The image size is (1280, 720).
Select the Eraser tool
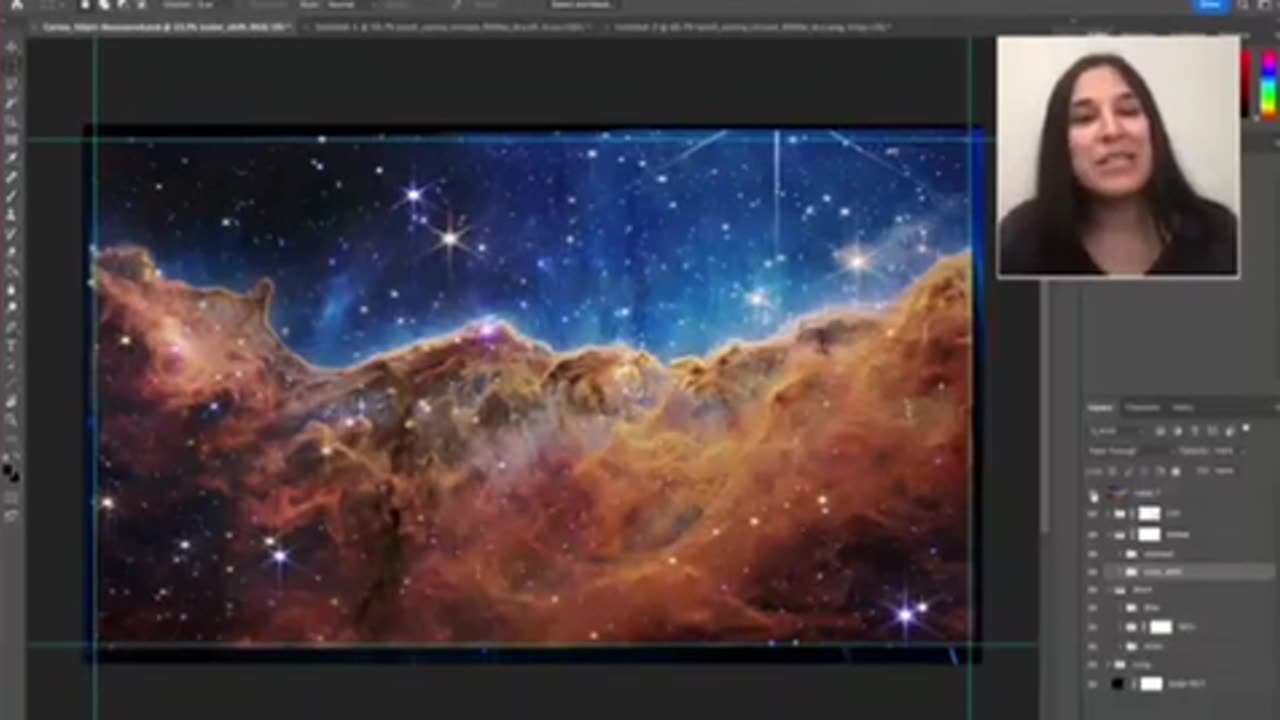(14, 251)
